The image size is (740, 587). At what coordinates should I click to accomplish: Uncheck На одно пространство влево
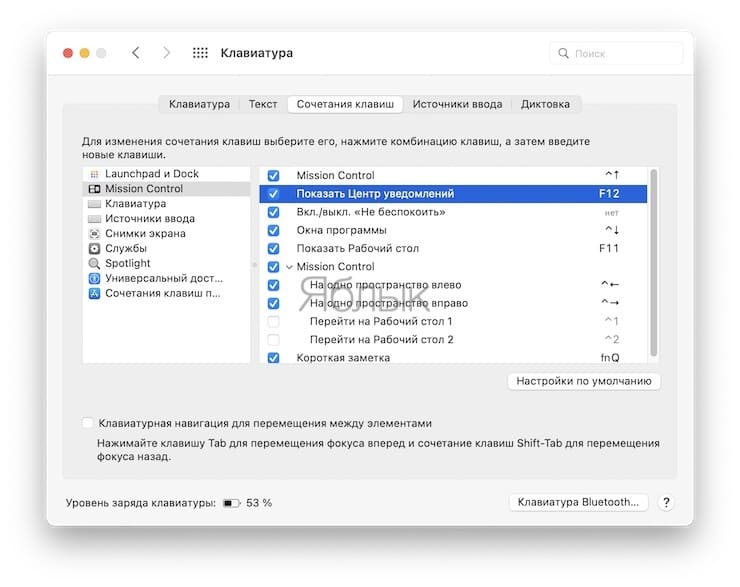tap(273, 285)
